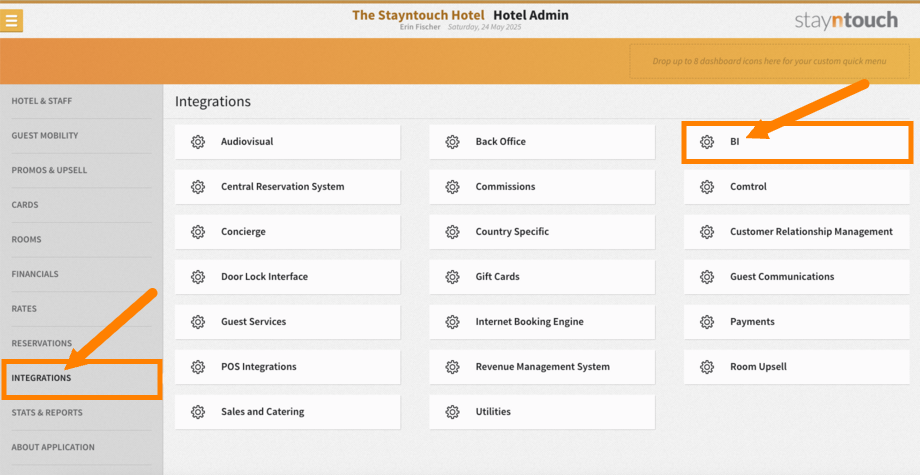This screenshot has height=475, width=920.
Task: Click the gear icon beside Guest Services
Action: (x=198, y=322)
